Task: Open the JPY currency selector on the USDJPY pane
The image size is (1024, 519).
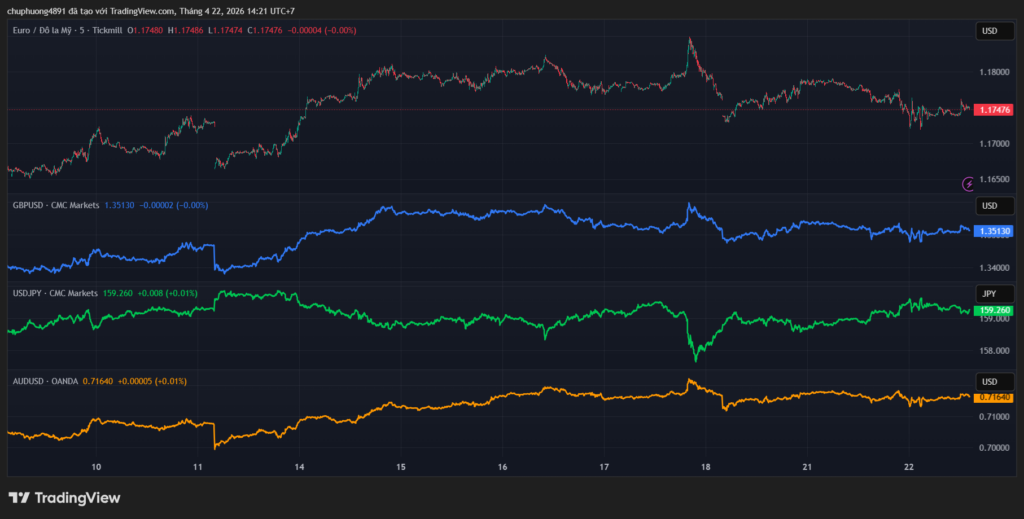Action: [x=989, y=293]
